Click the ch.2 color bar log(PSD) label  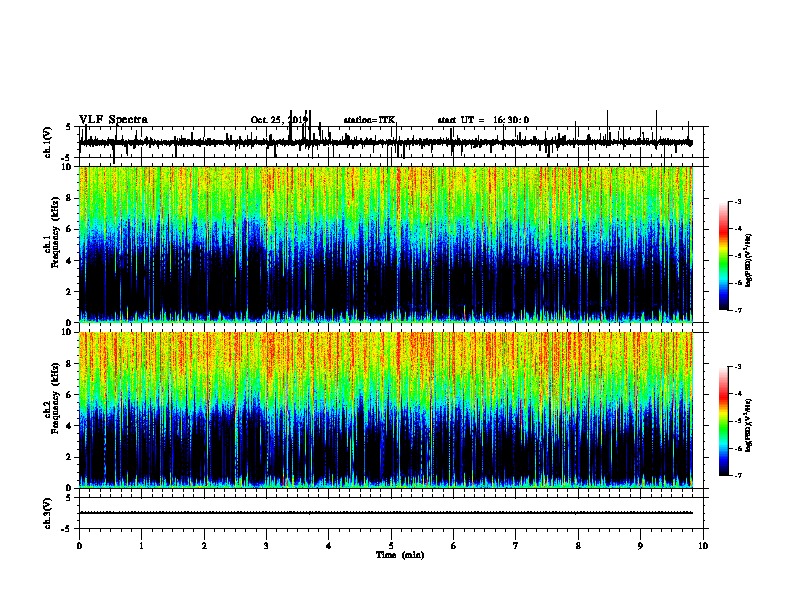(x=749, y=425)
